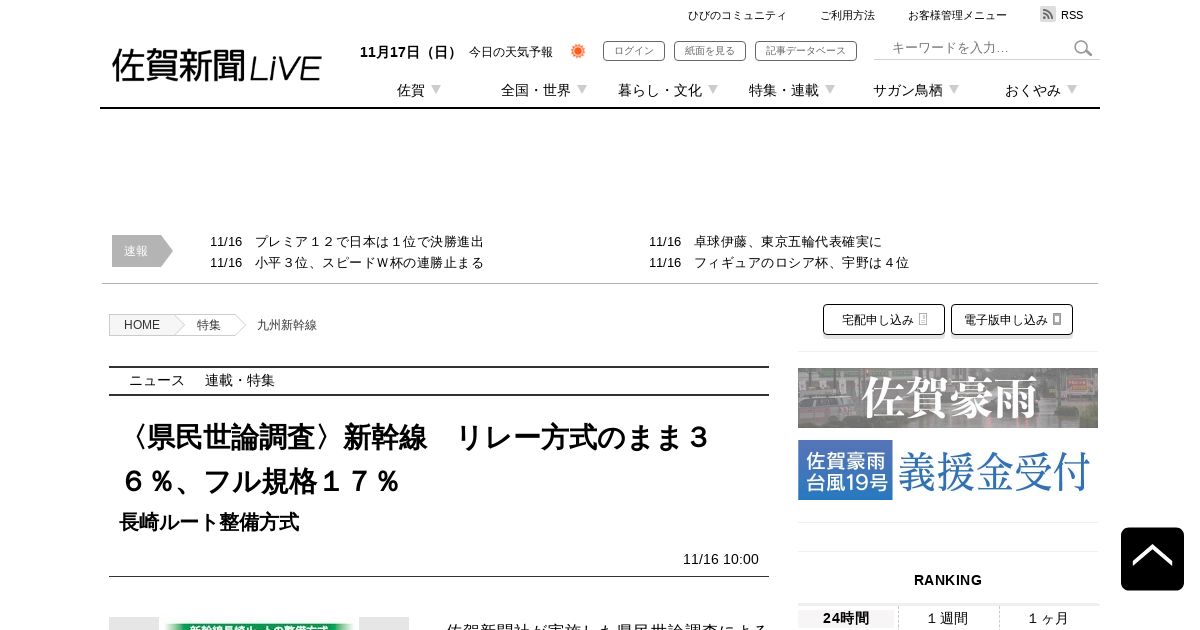This screenshot has height=630, width=1200.
Task: Click the 速報 label tag
Action: pyautogui.click(x=141, y=251)
